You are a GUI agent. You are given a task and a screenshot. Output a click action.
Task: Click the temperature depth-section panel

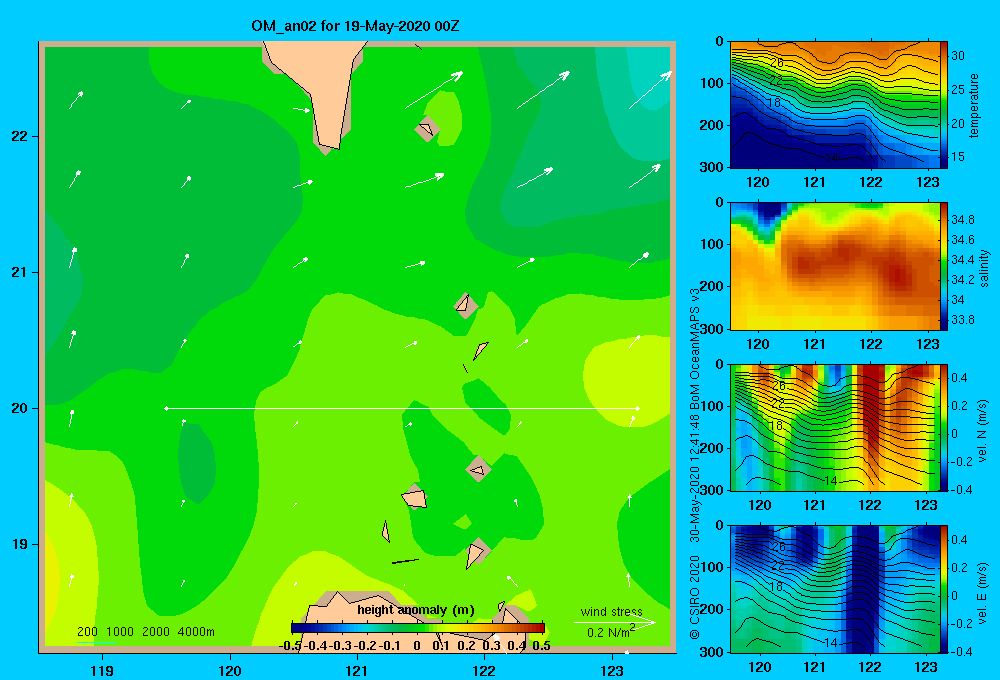point(835,105)
